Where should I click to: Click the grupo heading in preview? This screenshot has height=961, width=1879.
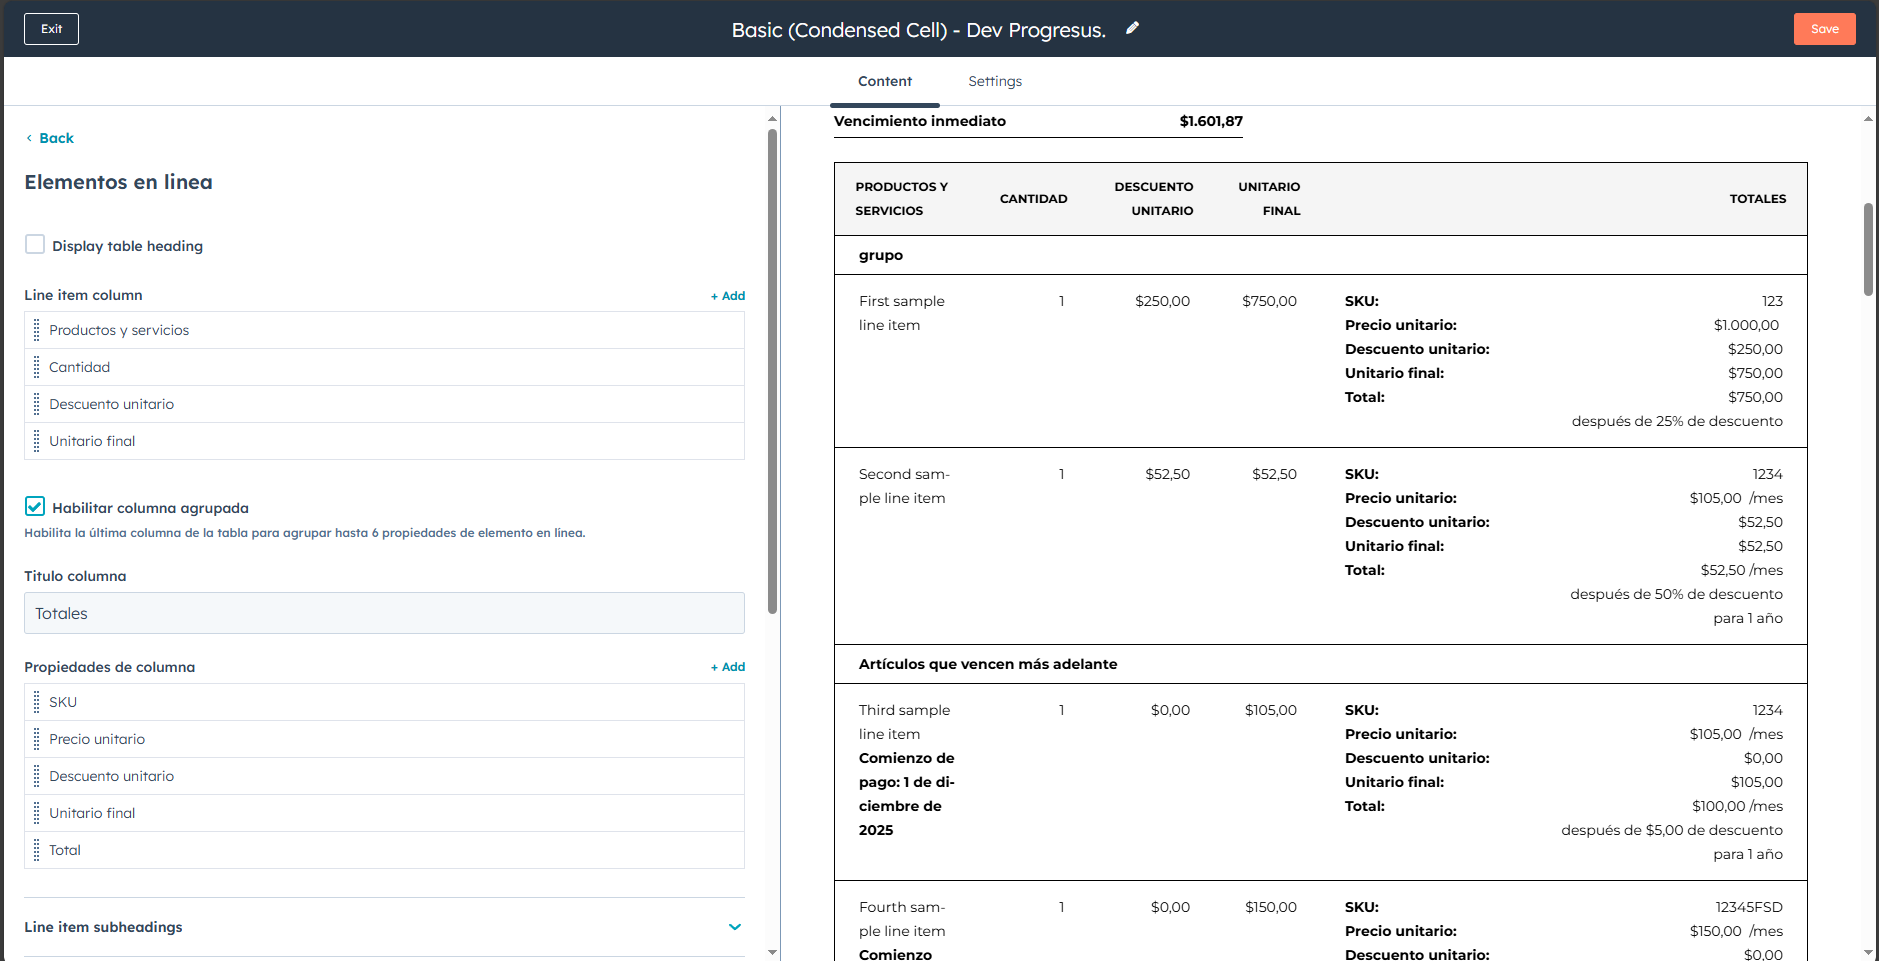click(x=881, y=255)
